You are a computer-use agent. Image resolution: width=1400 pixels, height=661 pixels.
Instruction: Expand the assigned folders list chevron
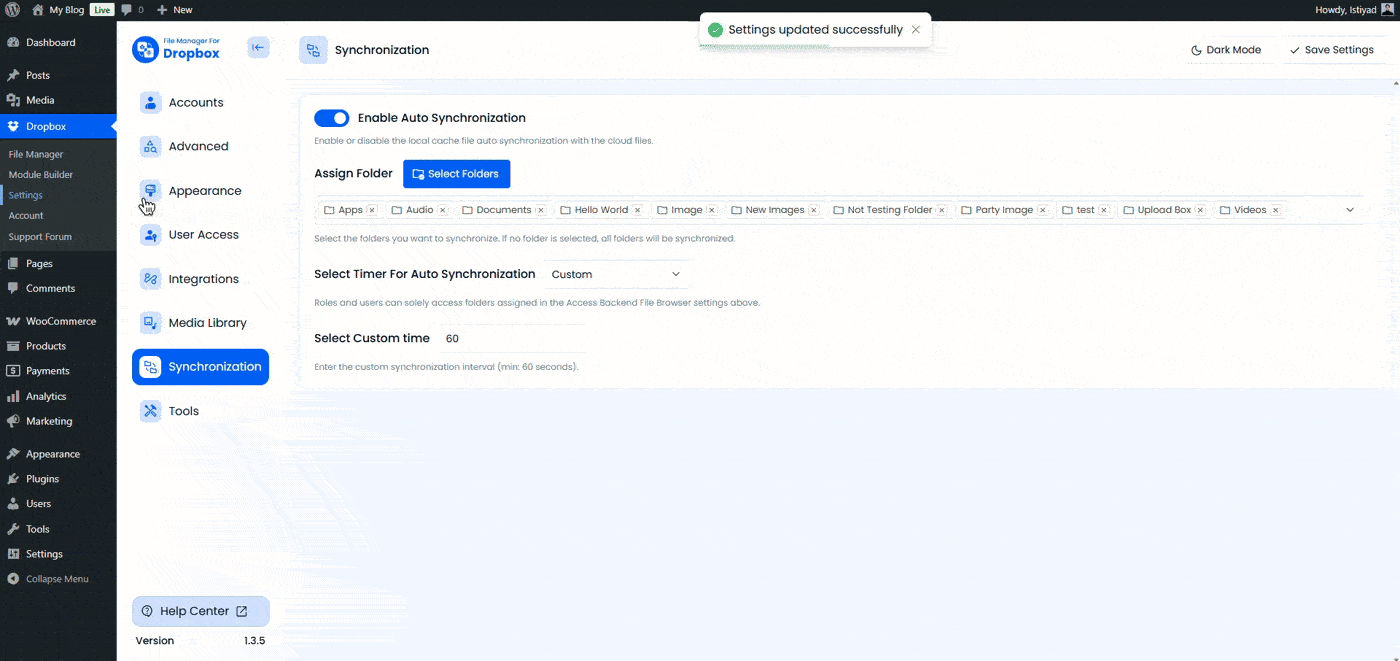[x=1350, y=209]
